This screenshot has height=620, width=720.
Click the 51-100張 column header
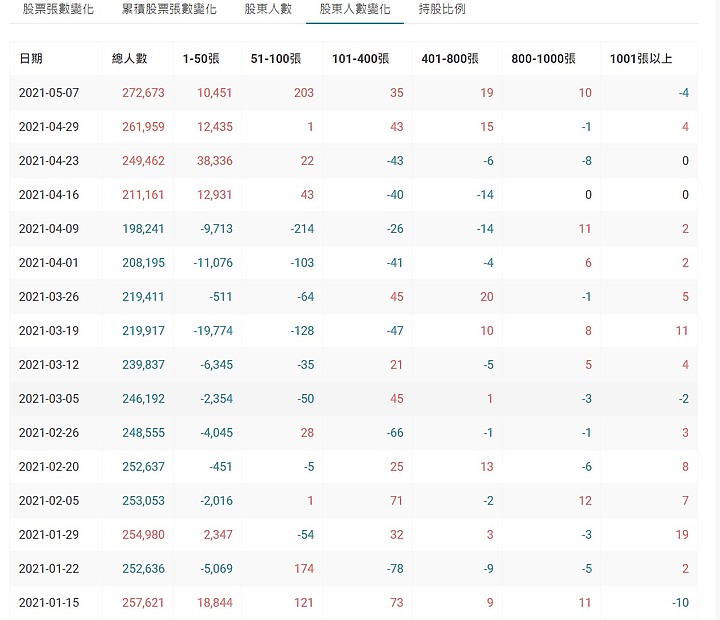coord(276,58)
